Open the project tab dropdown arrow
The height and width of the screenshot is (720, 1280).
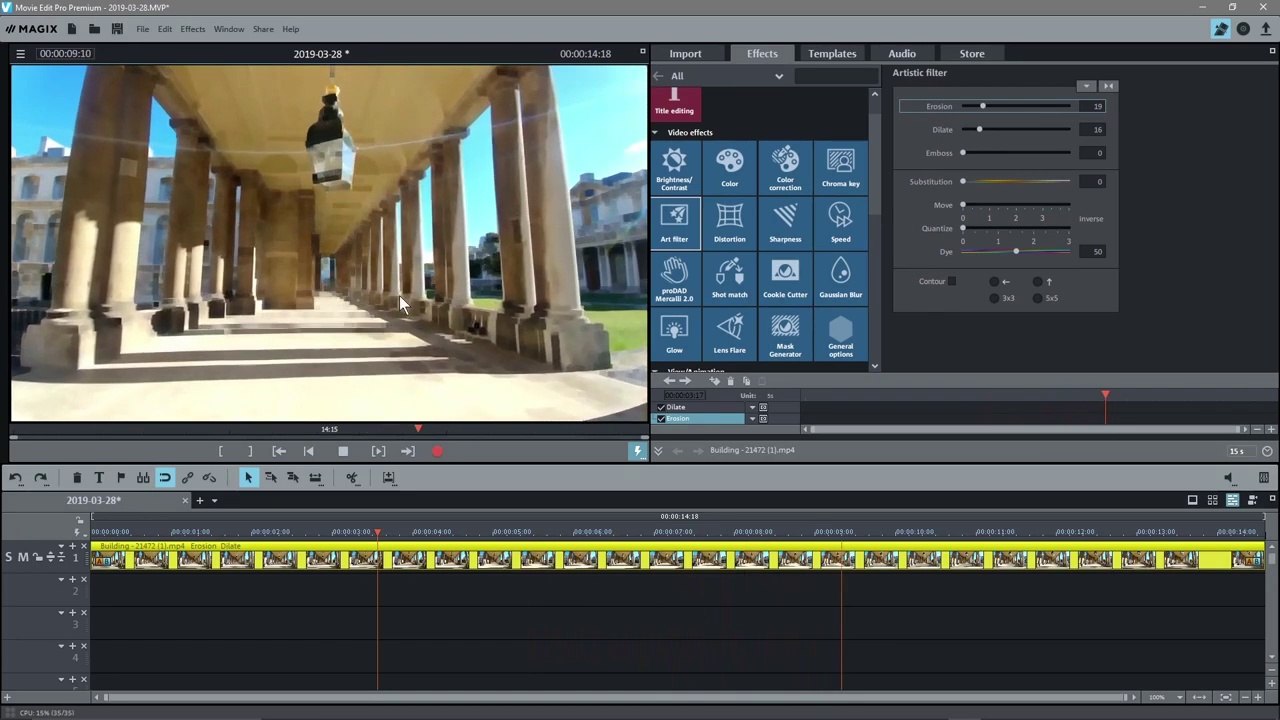(x=214, y=501)
